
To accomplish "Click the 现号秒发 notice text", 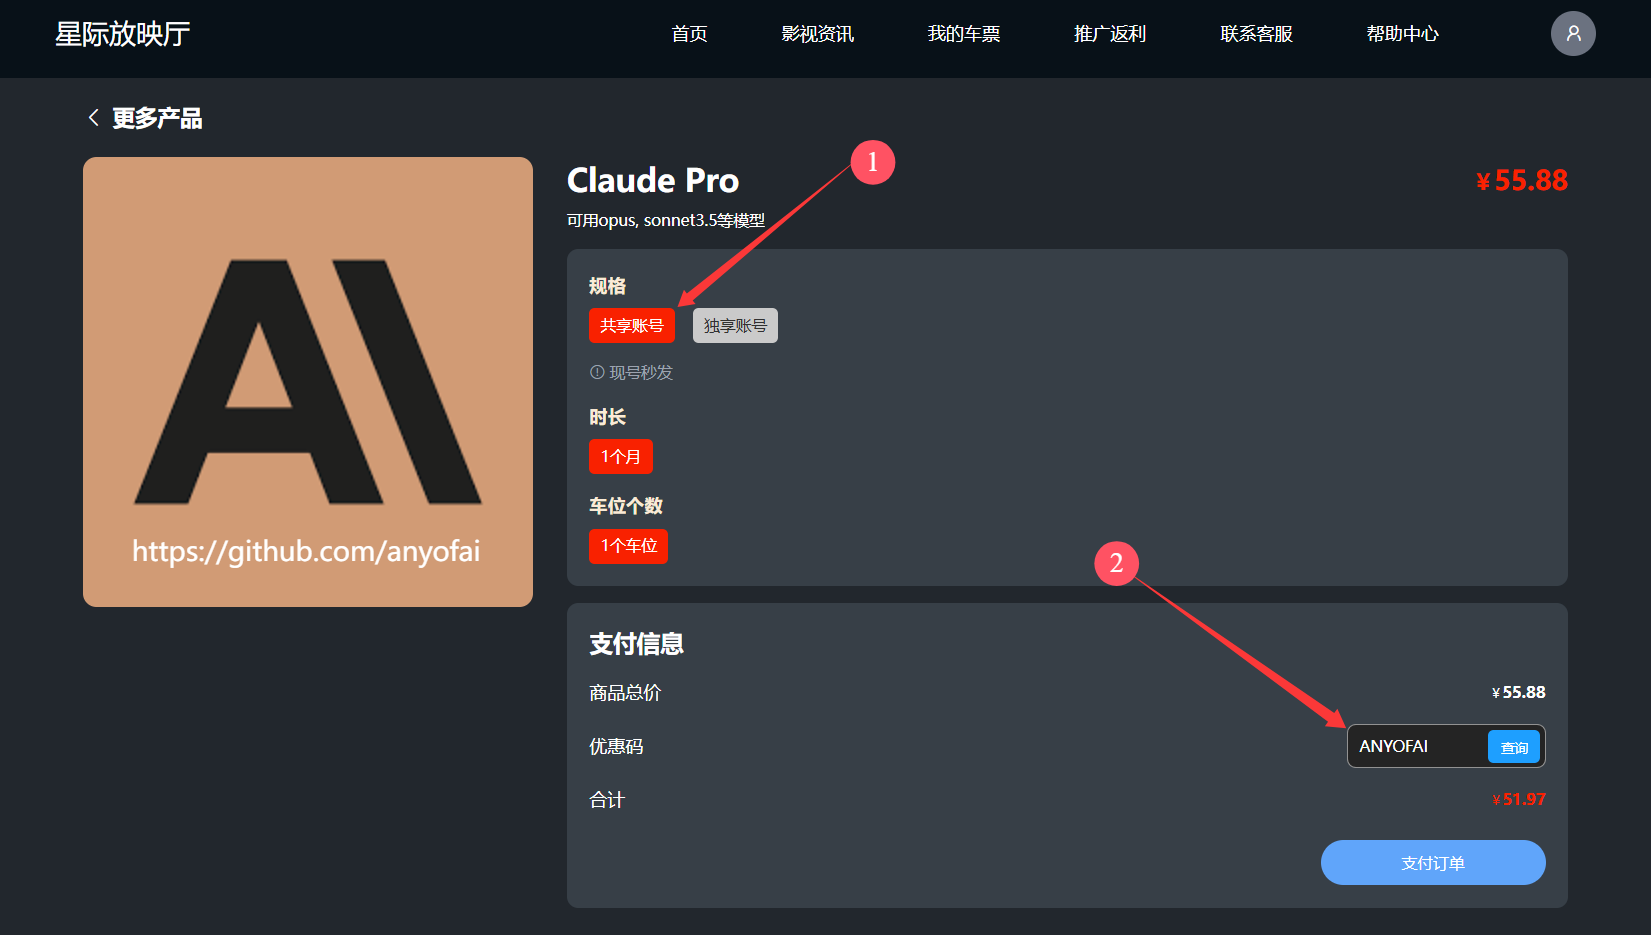I will 641,372.
